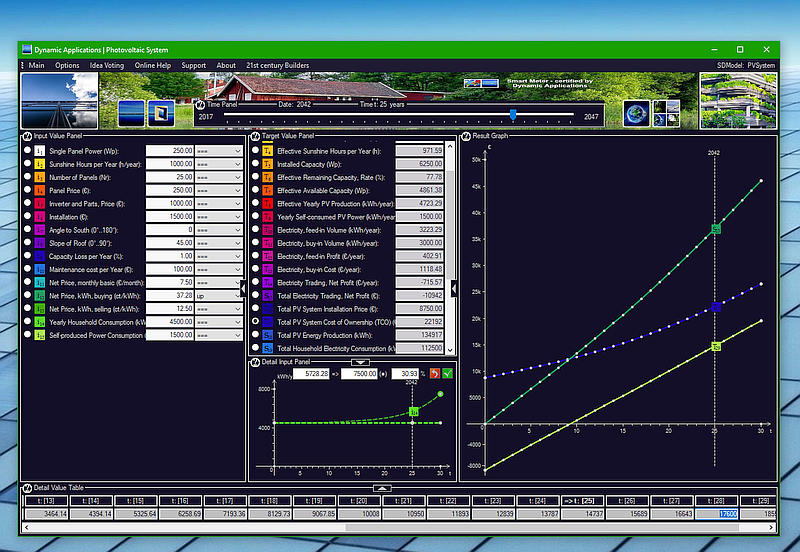Image resolution: width=800 pixels, height=552 pixels.
Task: Select the Slope of Roof radio button
Action: pos(28,242)
